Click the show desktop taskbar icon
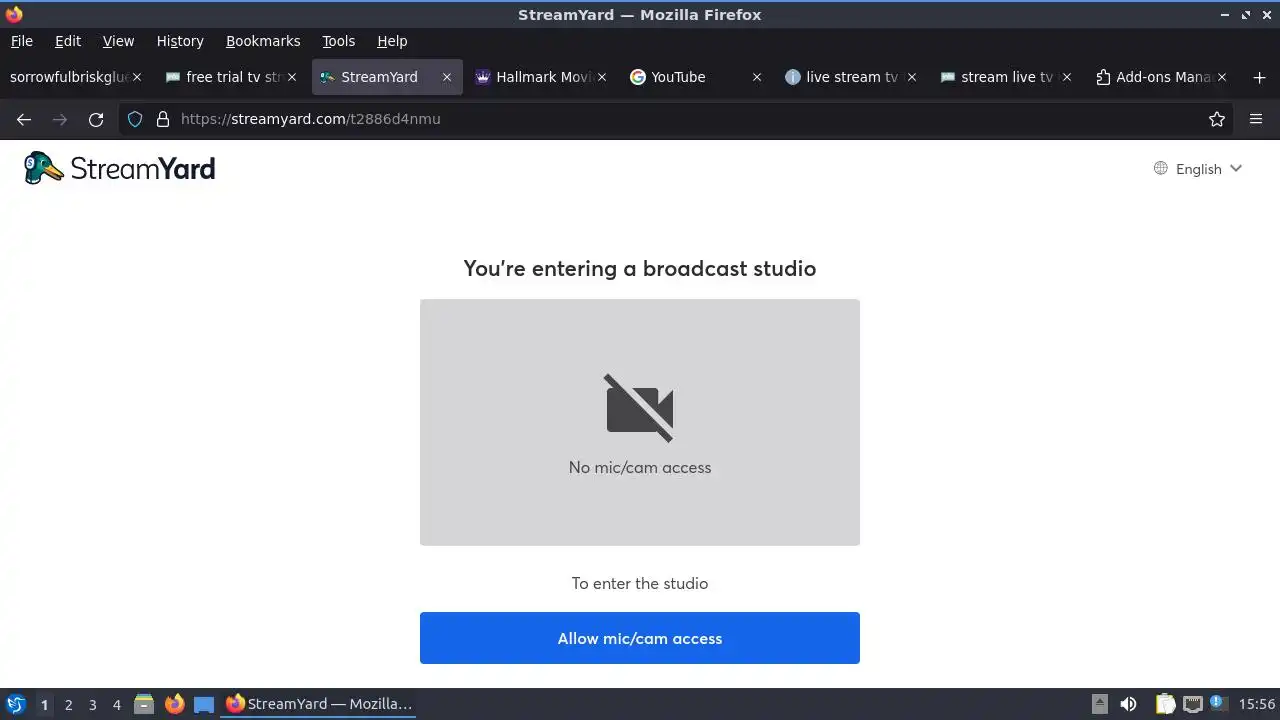1280x720 pixels. click(x=204, y=704)
